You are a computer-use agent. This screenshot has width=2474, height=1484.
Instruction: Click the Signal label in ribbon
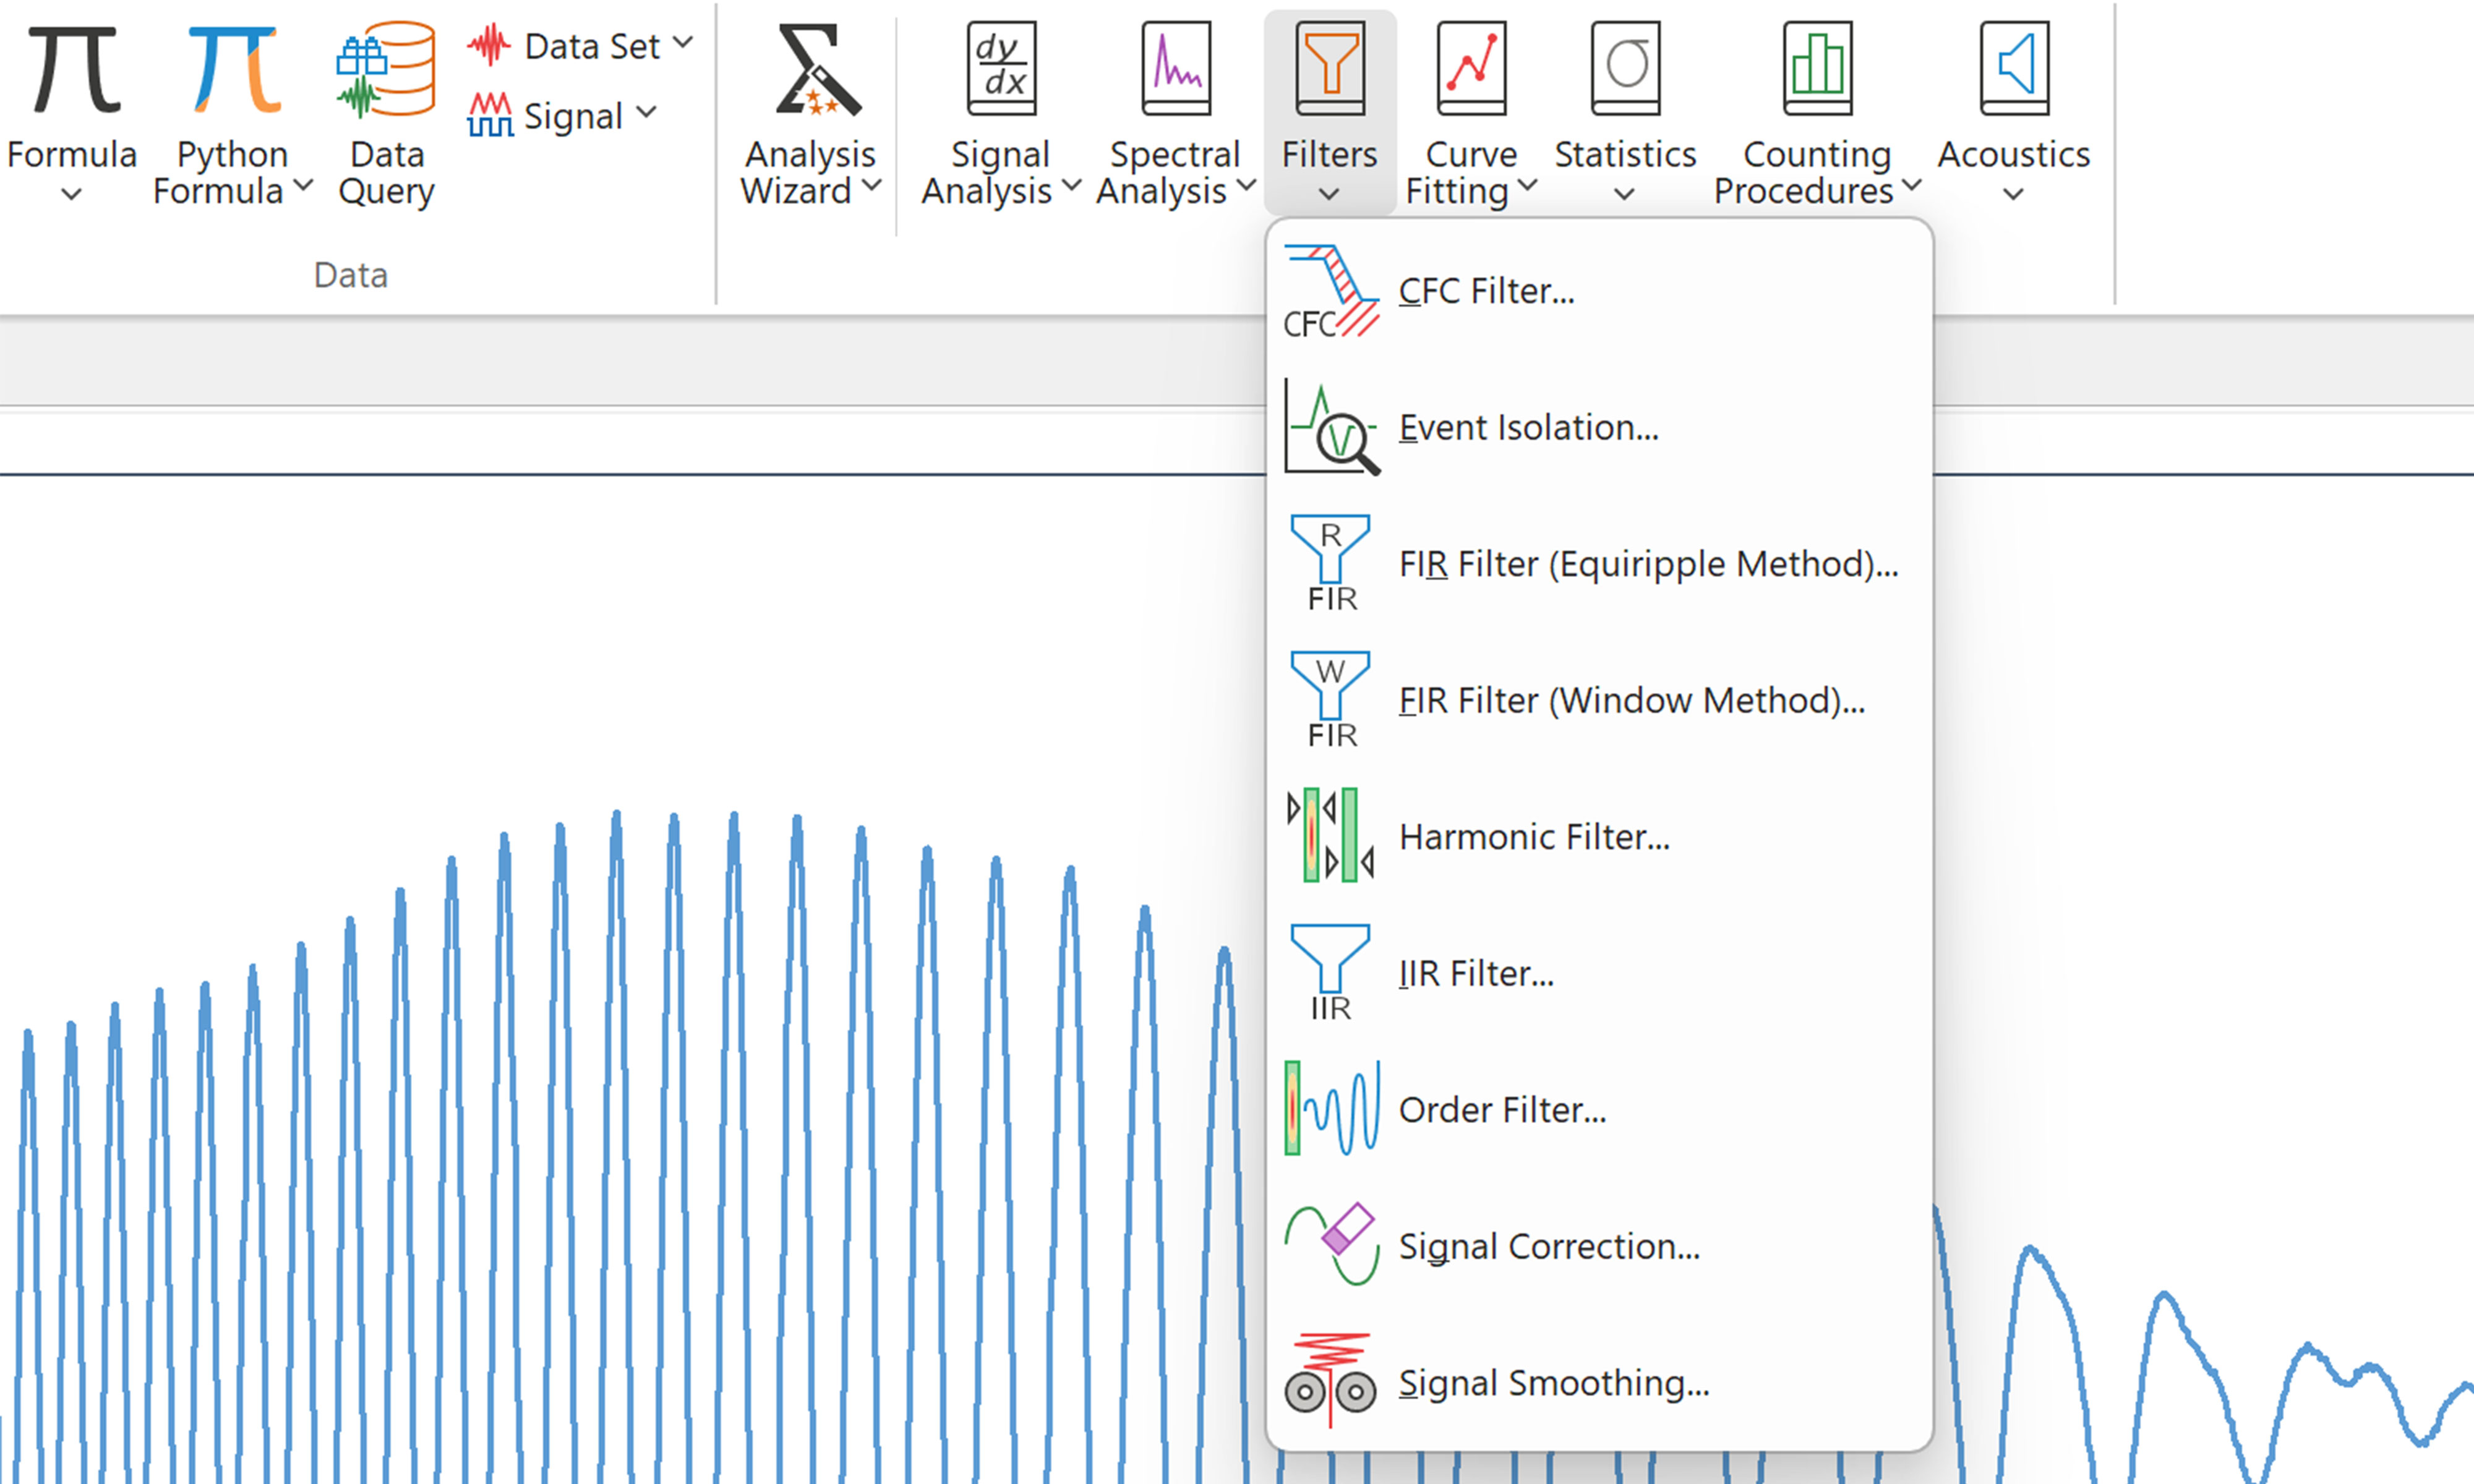573,116
